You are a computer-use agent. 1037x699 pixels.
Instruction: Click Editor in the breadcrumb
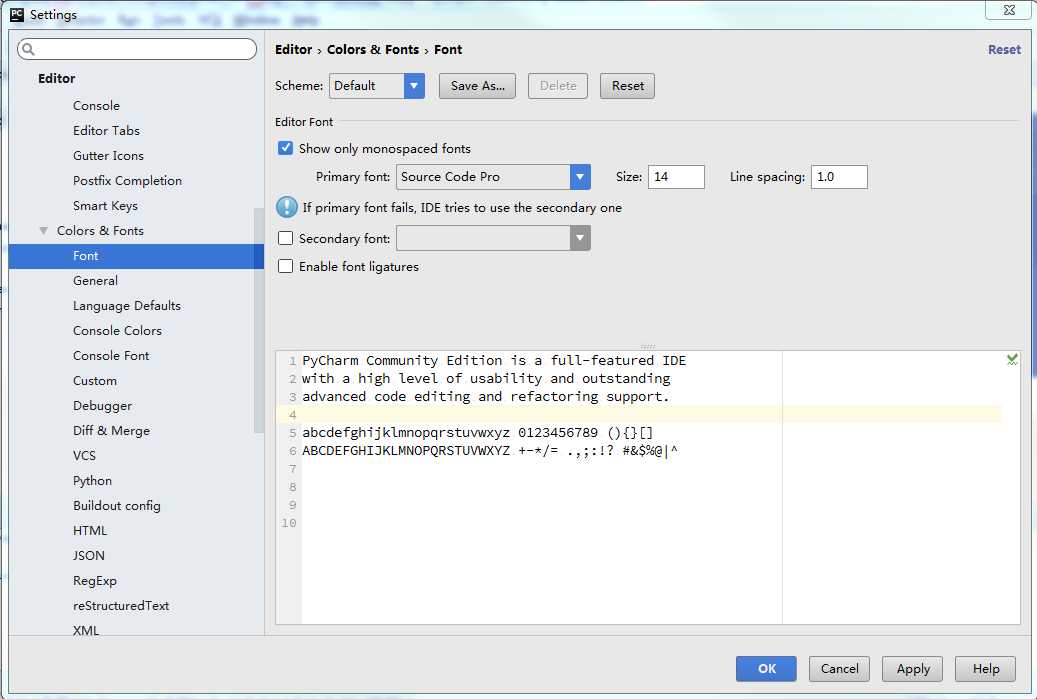(x=294, y=50)
